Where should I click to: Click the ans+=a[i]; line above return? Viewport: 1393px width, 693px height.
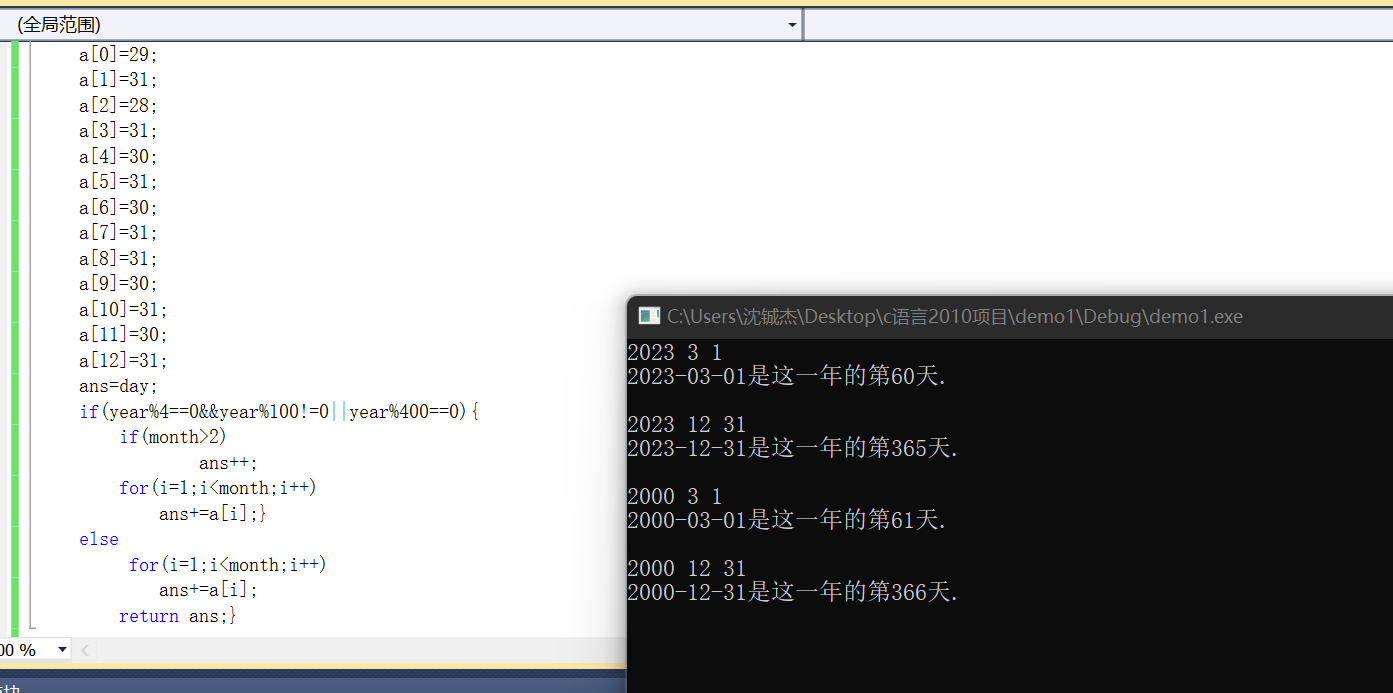tap(208, 590)
